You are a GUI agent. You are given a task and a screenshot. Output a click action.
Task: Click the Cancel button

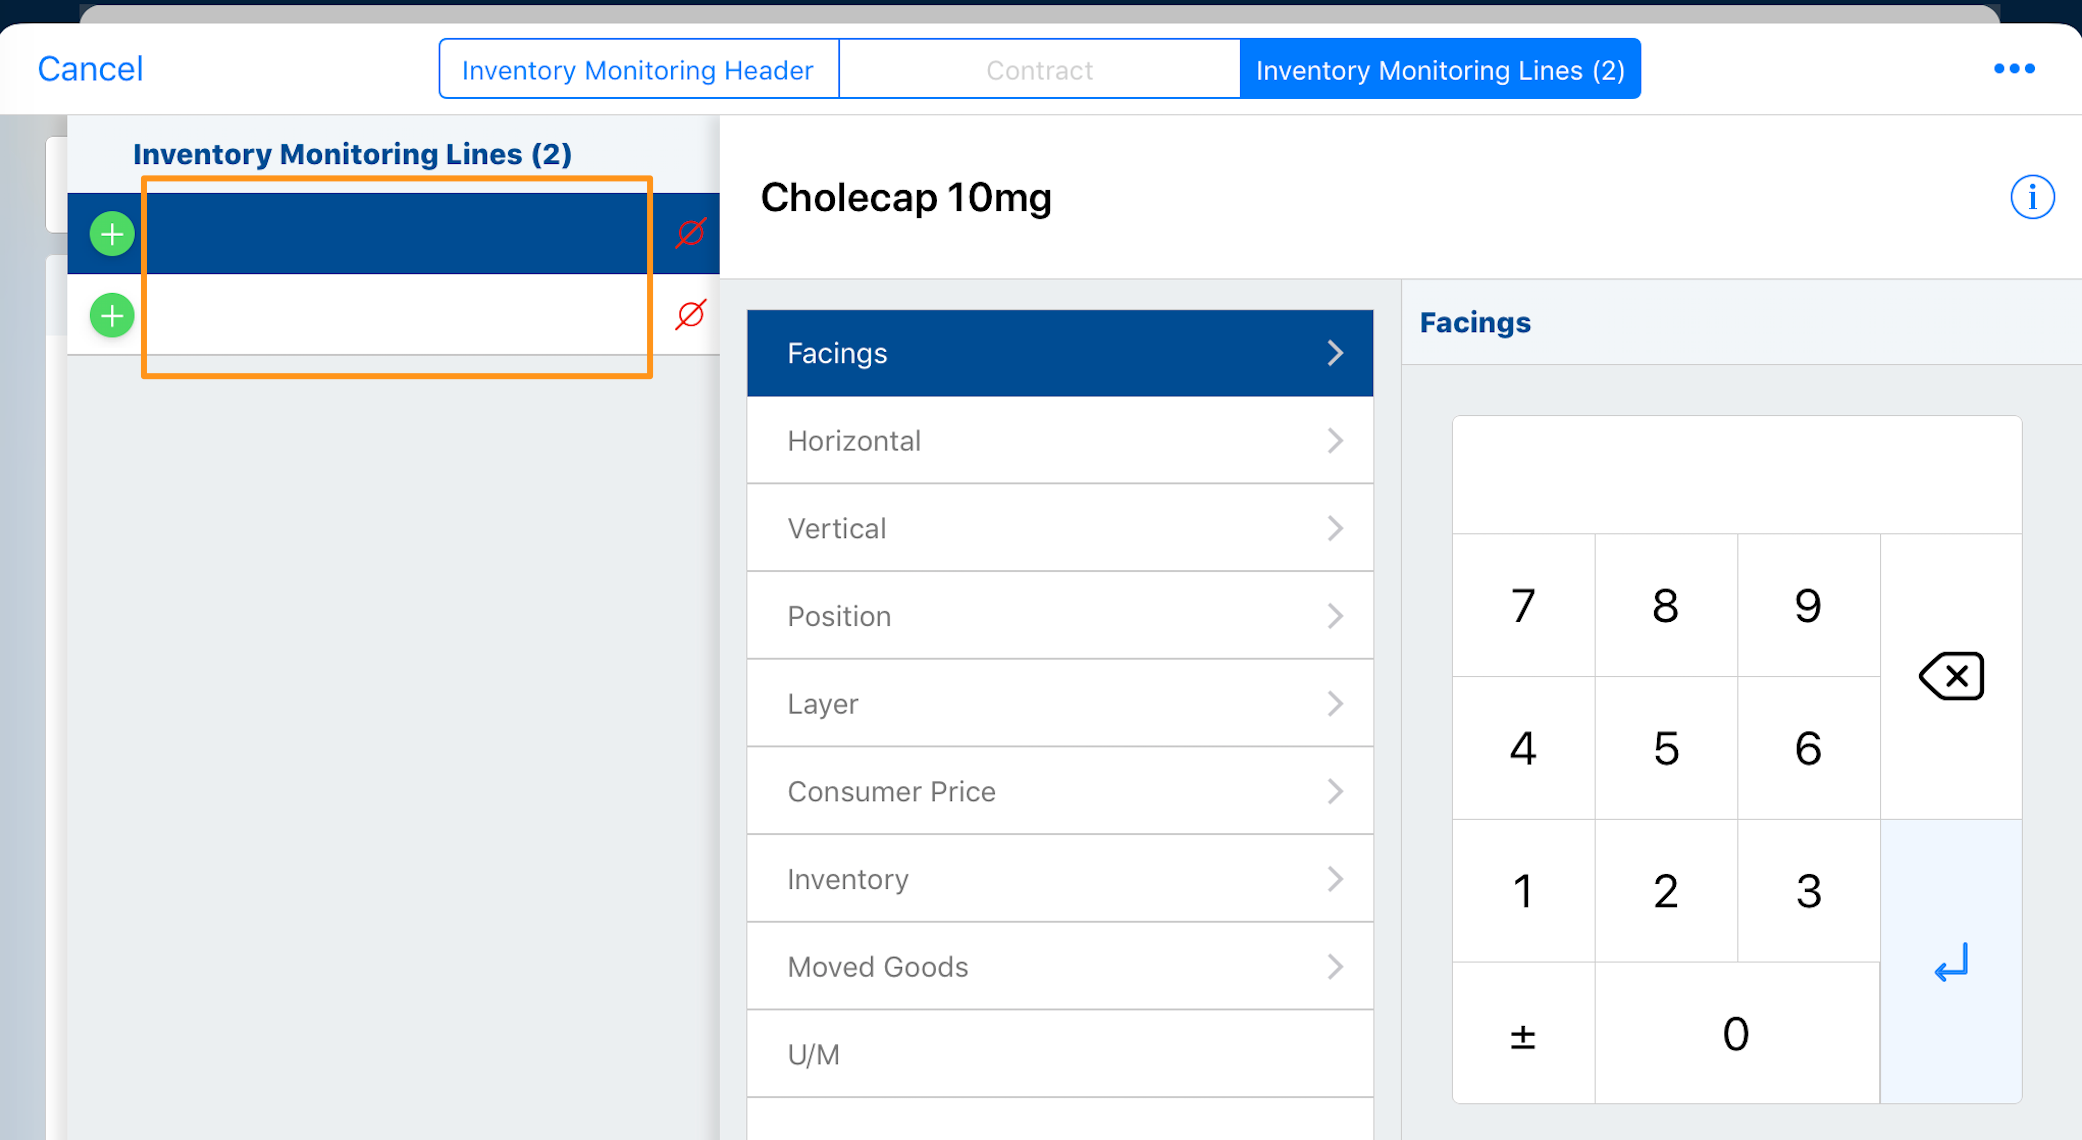[90, 69]
